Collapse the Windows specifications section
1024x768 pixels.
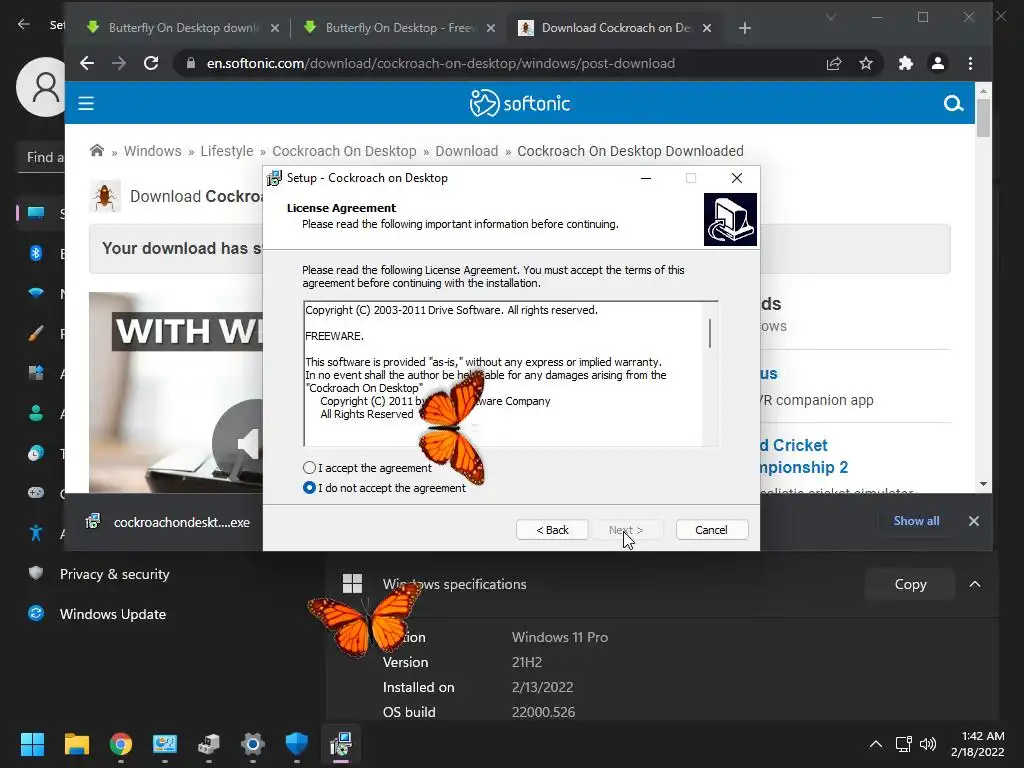975,584
